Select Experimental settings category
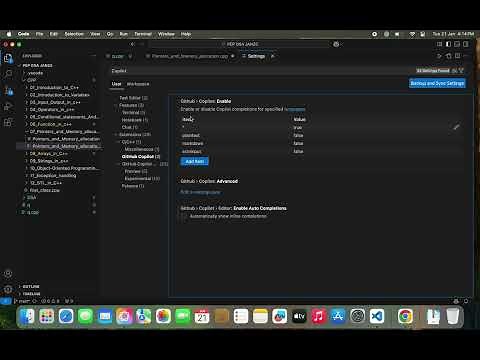 click(142, 179)
